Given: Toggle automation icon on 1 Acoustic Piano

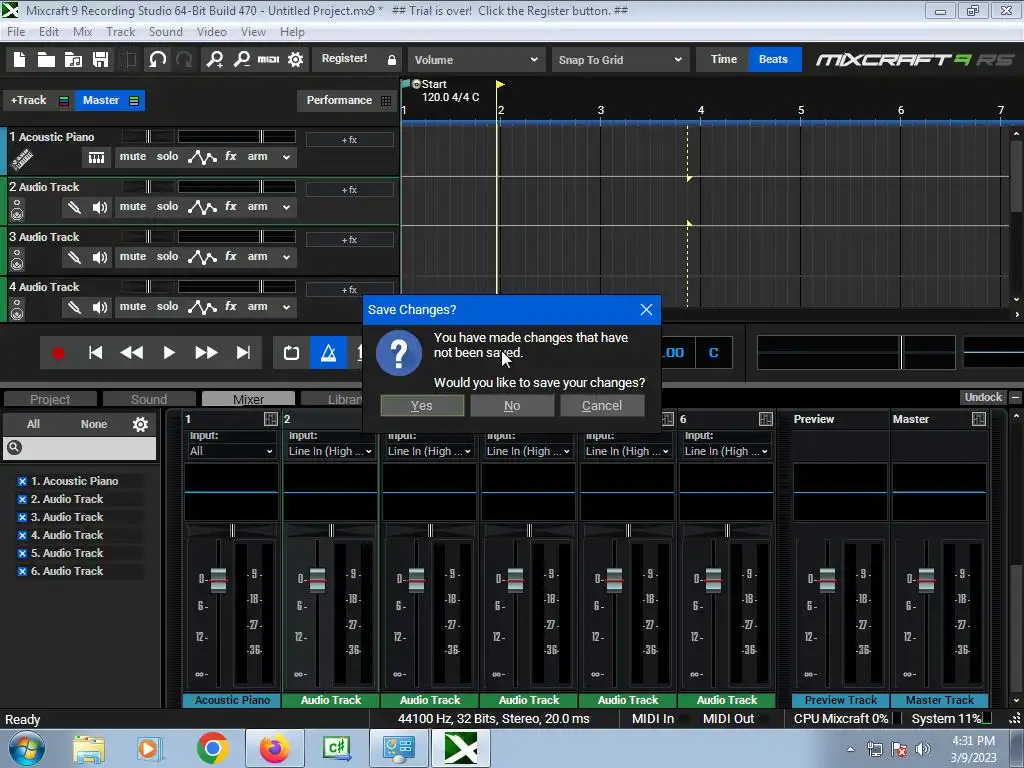Looking at the screenshot, I should point(202,157).
